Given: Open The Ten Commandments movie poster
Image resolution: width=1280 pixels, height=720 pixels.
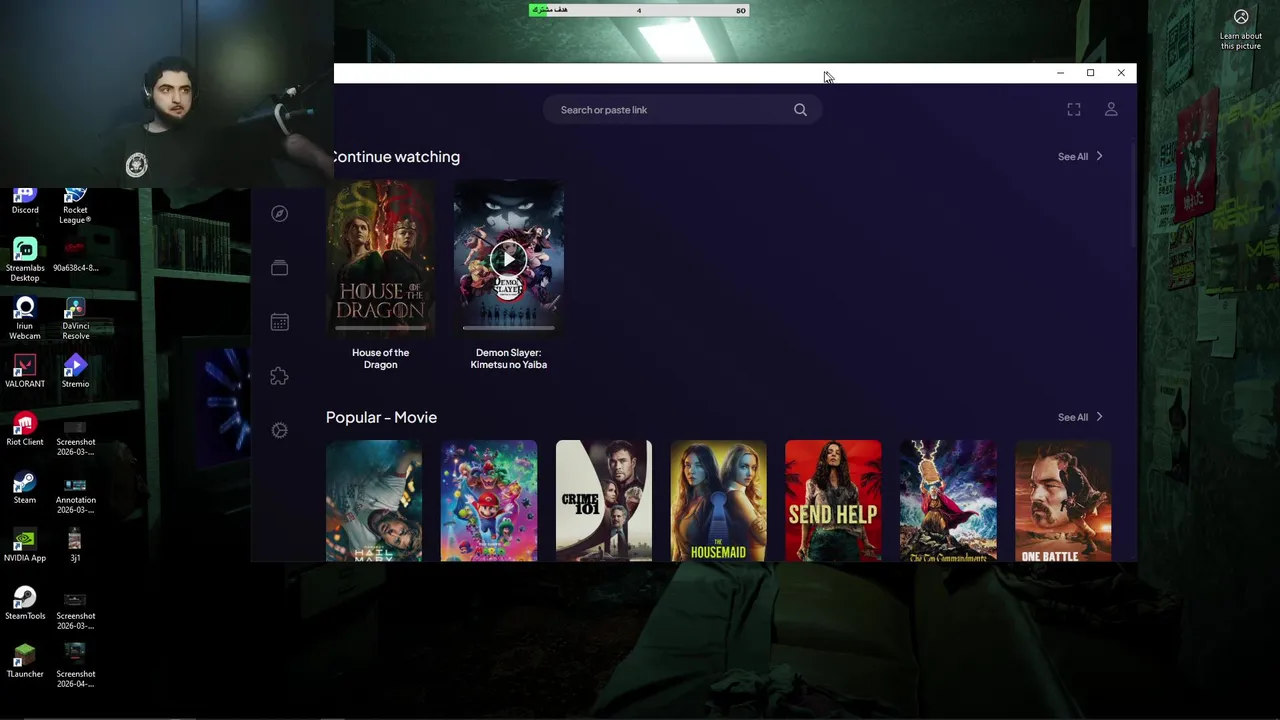Looking at the screenshot, I should (x=948, y=501).
